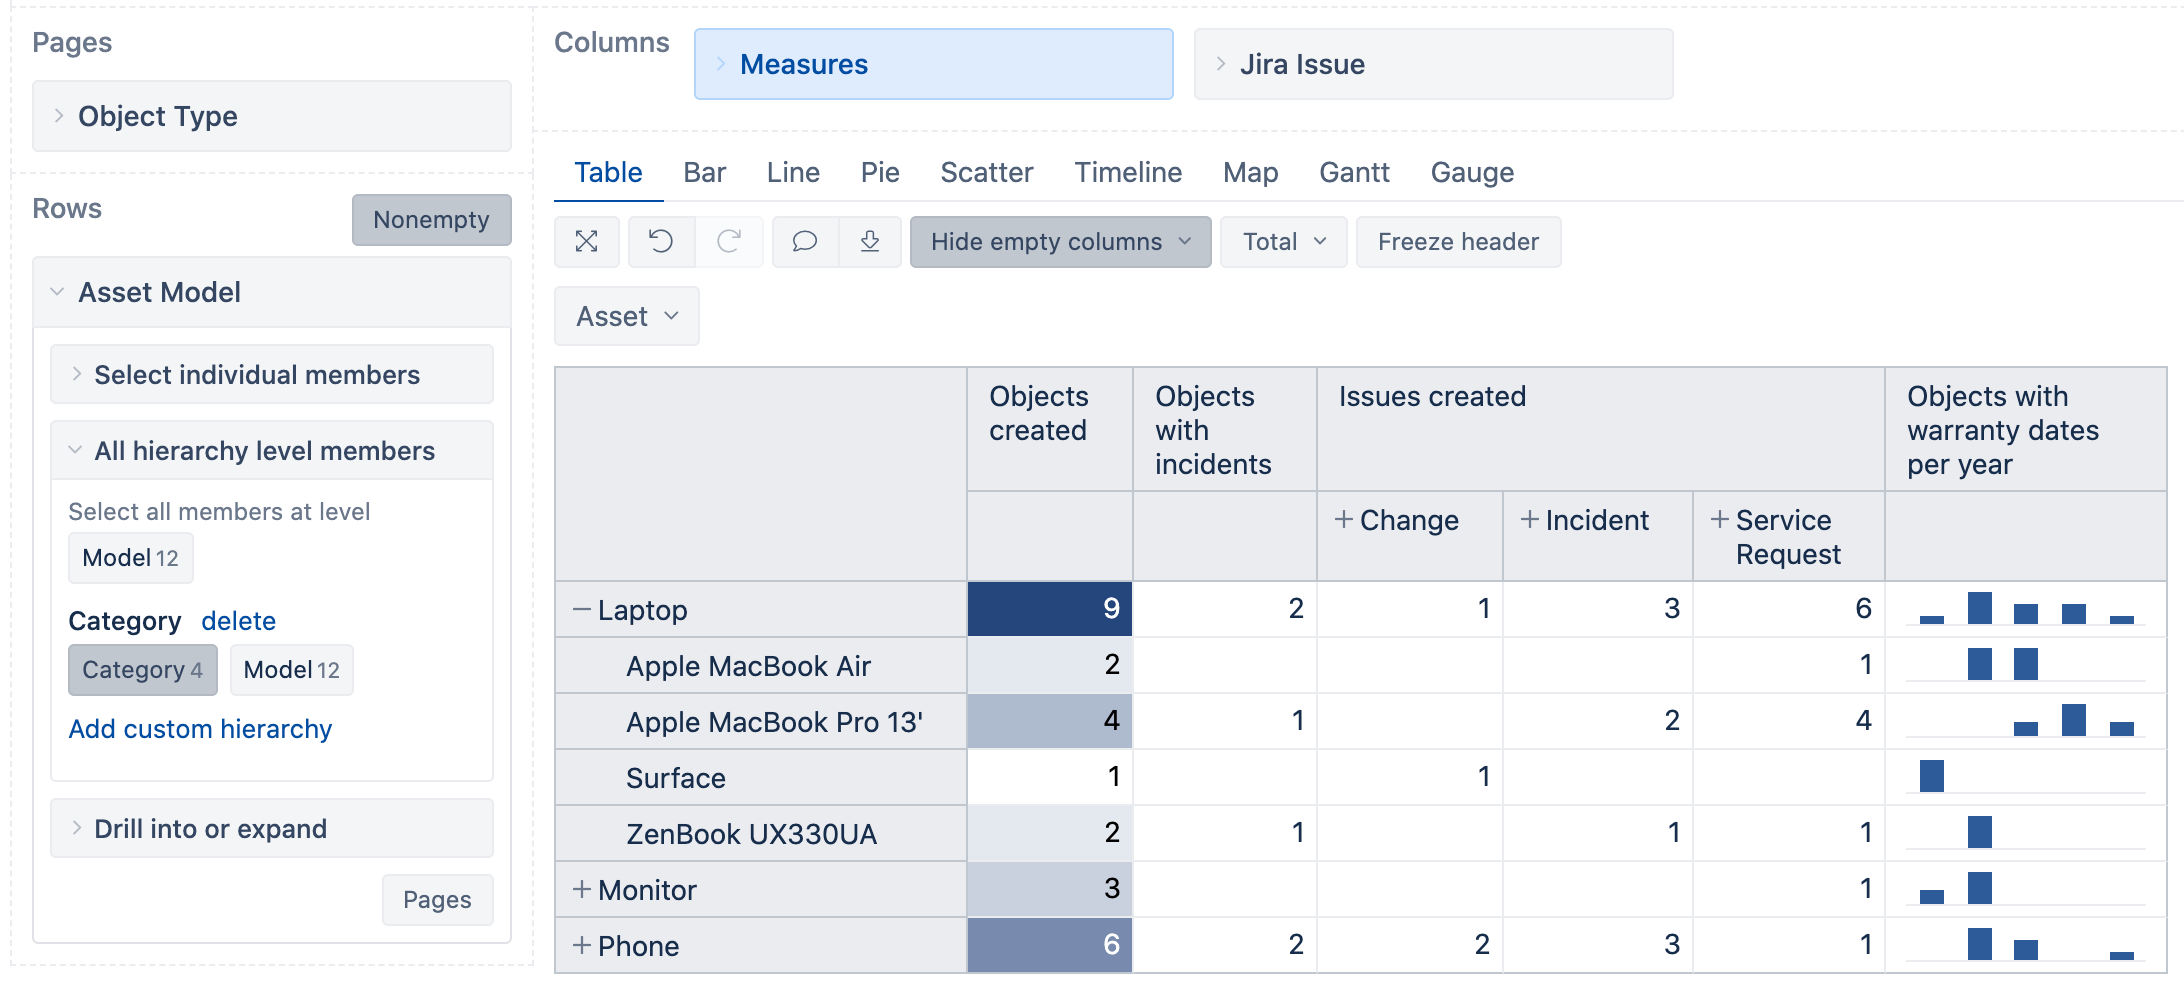Click the Surface warranty dates sparkline bar

coord(1932,776)
